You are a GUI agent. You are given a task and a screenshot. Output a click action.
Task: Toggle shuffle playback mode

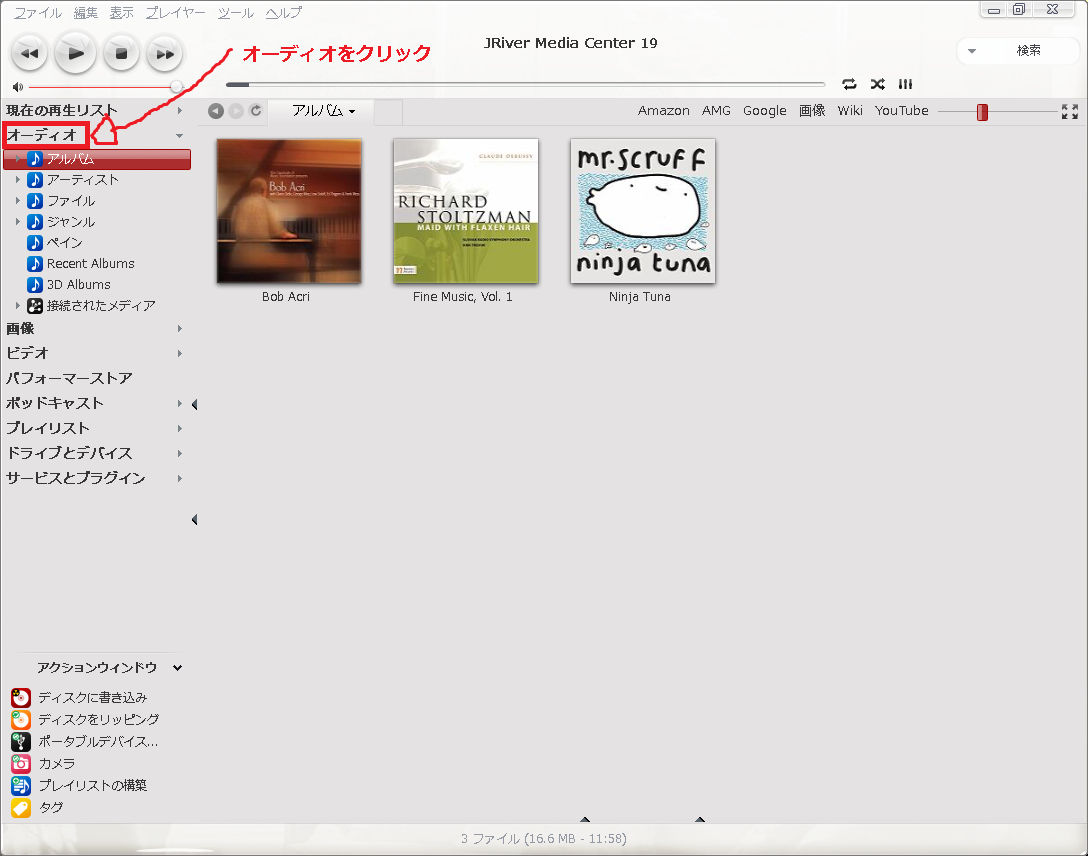tap(877, 84)
